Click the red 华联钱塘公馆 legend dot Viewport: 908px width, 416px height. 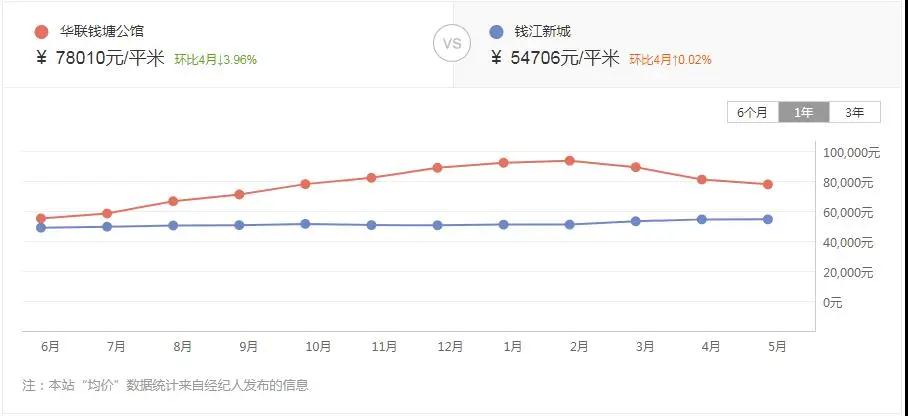pos(41,32)
